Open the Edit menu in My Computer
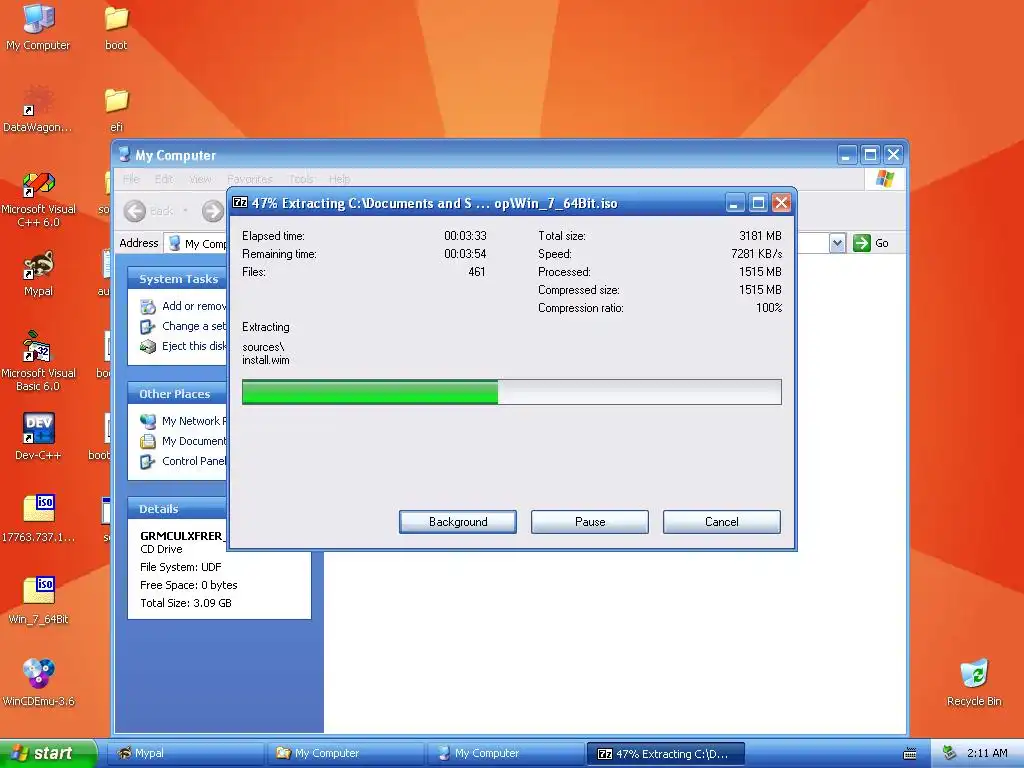 pyautogui.click(x=163, y=179)
